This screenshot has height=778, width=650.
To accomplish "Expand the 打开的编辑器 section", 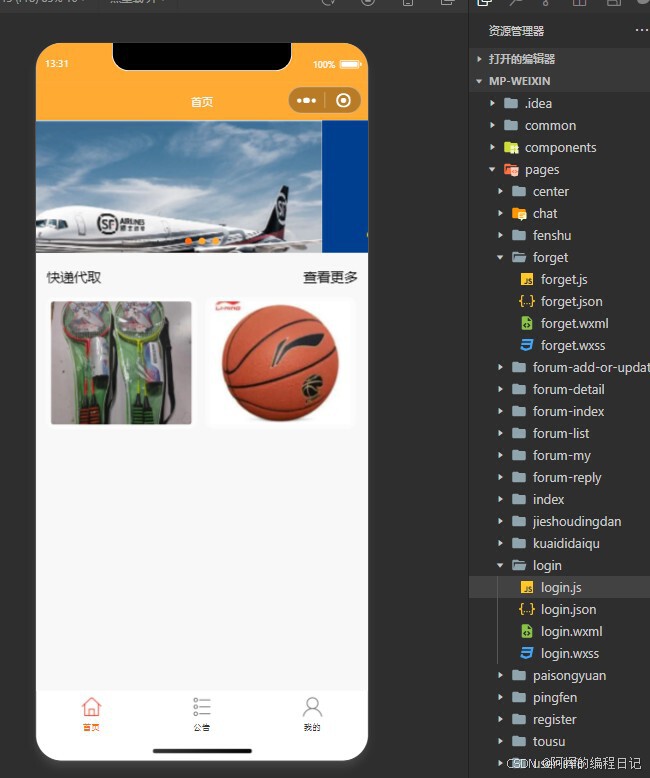I will coord(559,59).
